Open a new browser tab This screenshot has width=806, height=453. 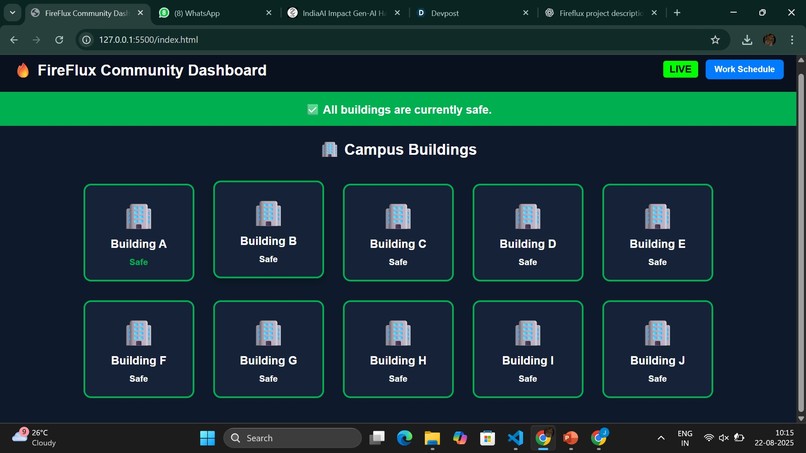pyautogui.click(x=677, y=13)
